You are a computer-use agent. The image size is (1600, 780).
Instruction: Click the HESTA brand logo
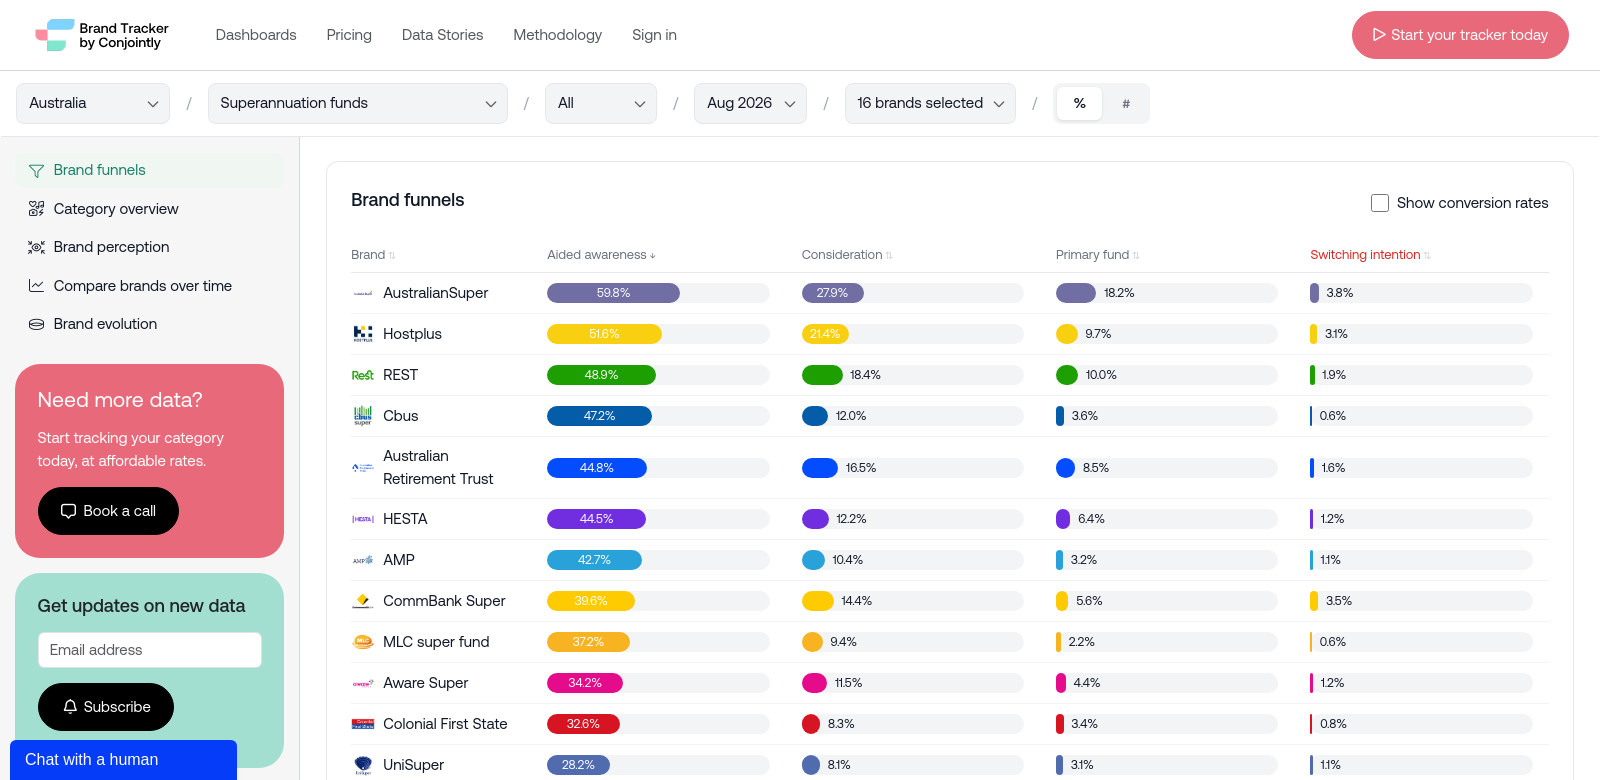pos(363,519)
